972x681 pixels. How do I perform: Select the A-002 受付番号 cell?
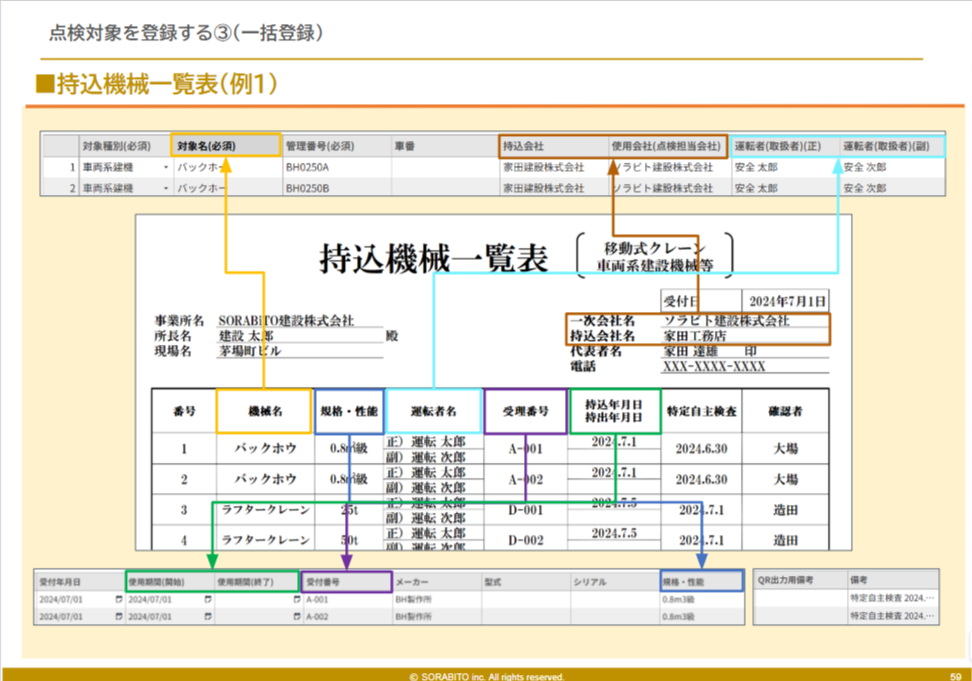[x=347, y=617]
